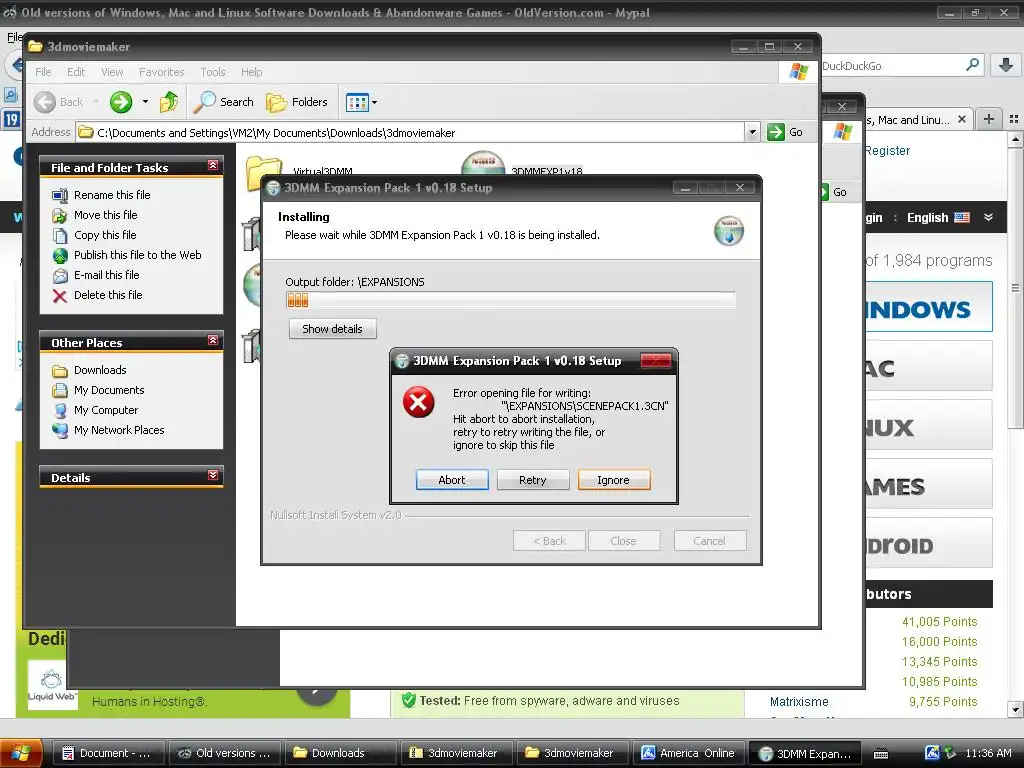The image size is (1024, 768).
Task: Open the Forward history dropdown arrow
Action: pos(145,102)
